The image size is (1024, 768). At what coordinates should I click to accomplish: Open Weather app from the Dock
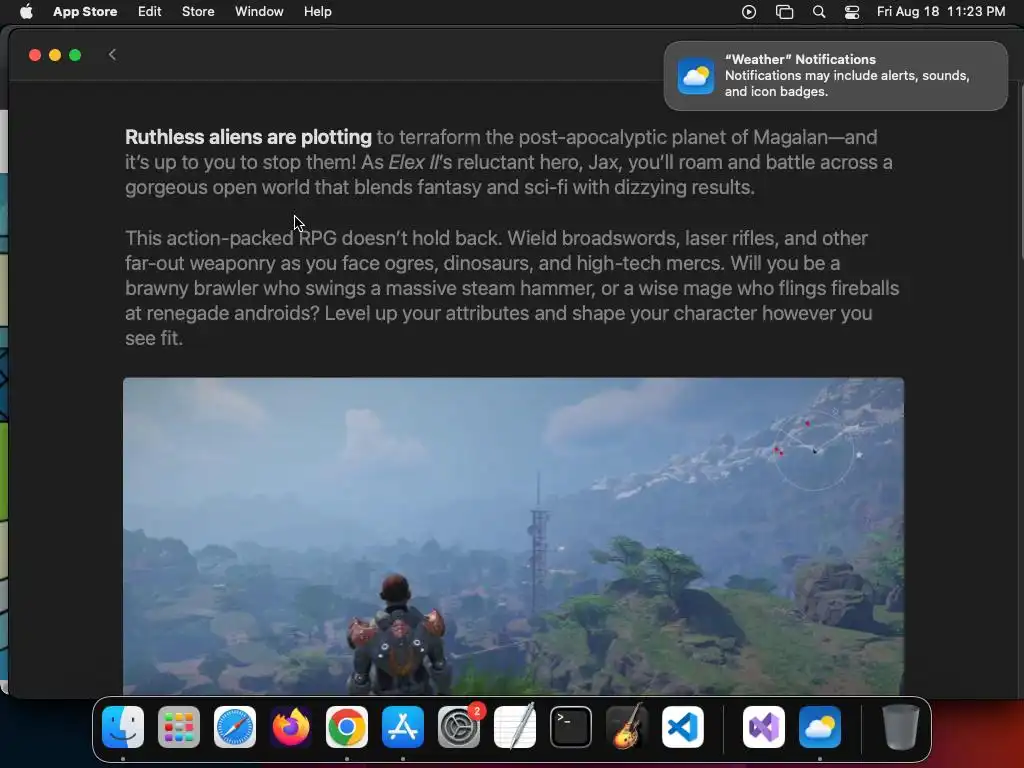pos(820,727)
